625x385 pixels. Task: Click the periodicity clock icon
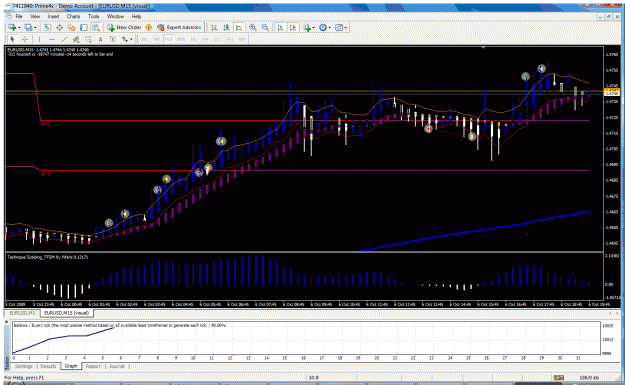323,27
